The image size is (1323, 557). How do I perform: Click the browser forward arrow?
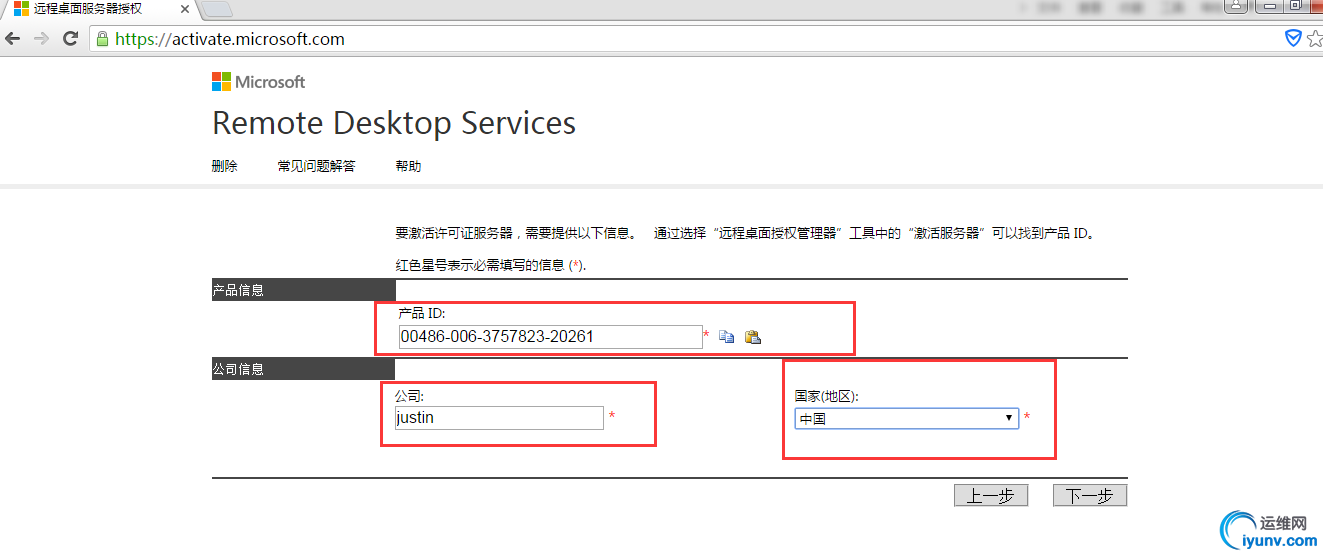(x=41, y=39)
